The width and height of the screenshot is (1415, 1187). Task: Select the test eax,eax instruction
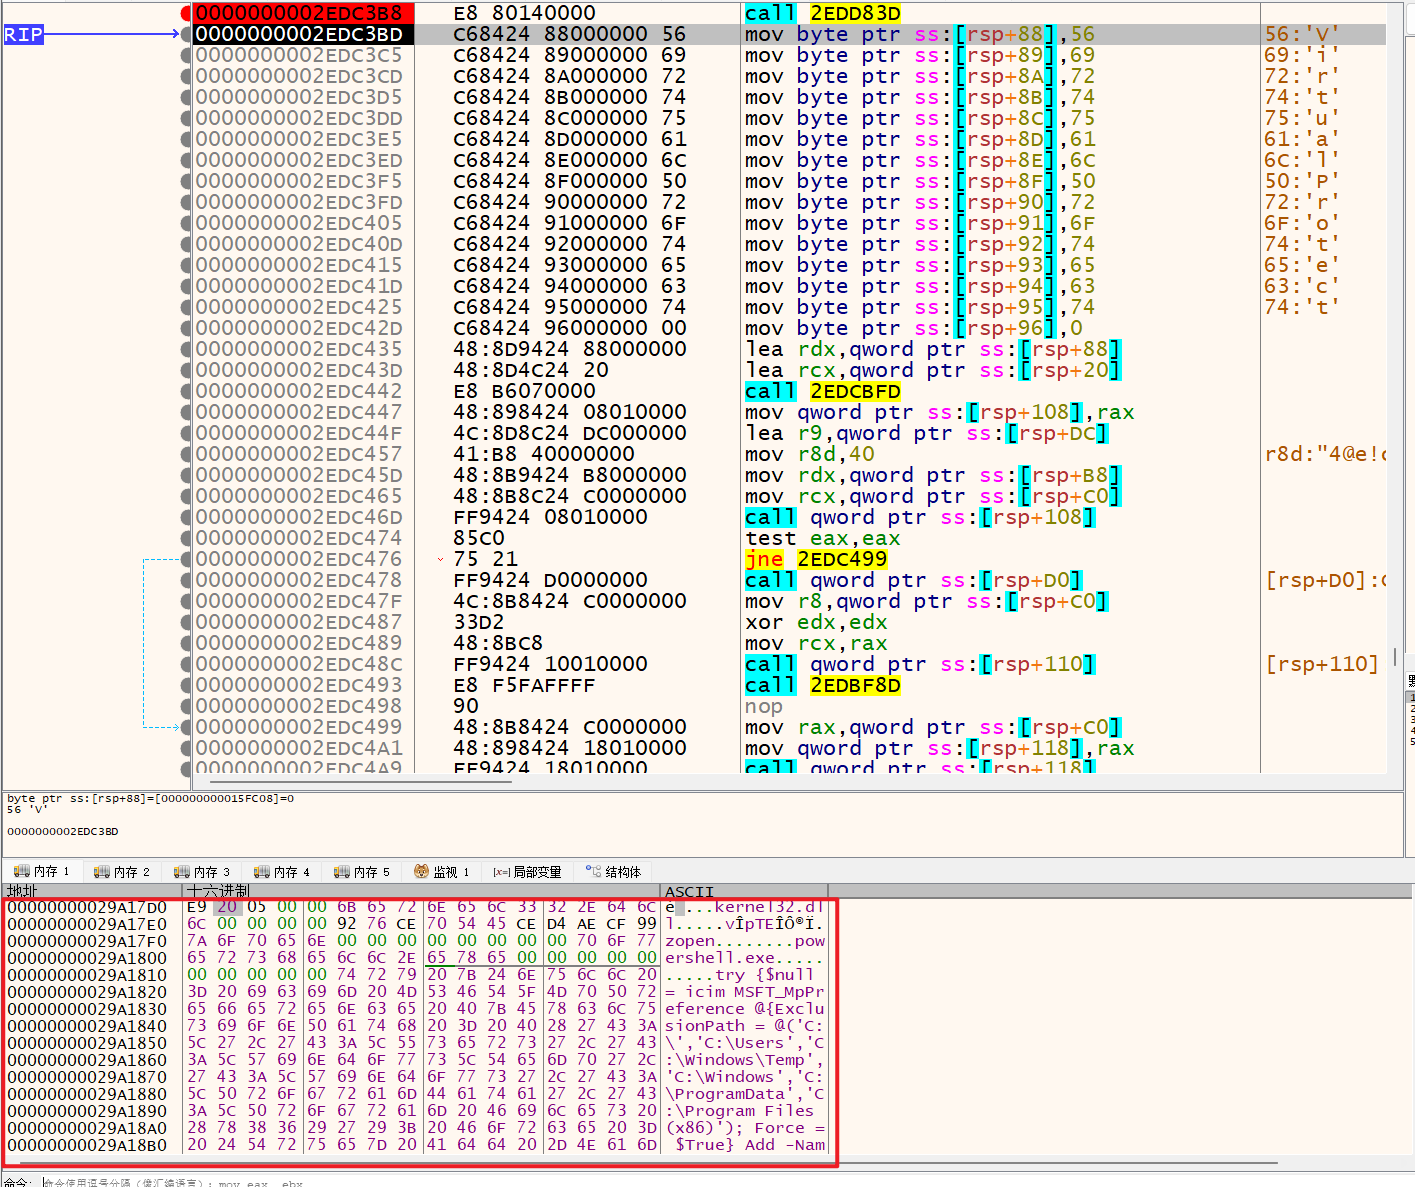pyautogui.click(x=822, y=538)
